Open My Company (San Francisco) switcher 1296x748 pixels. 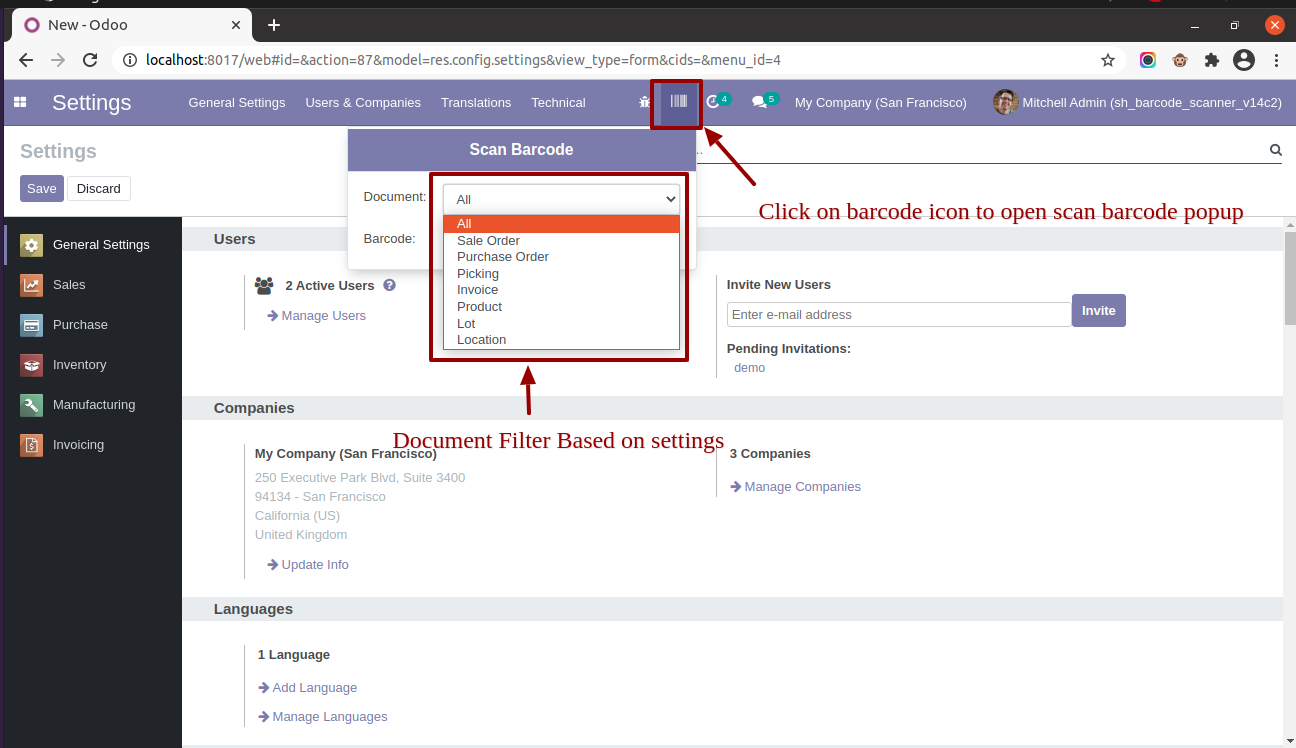[881, 102]
